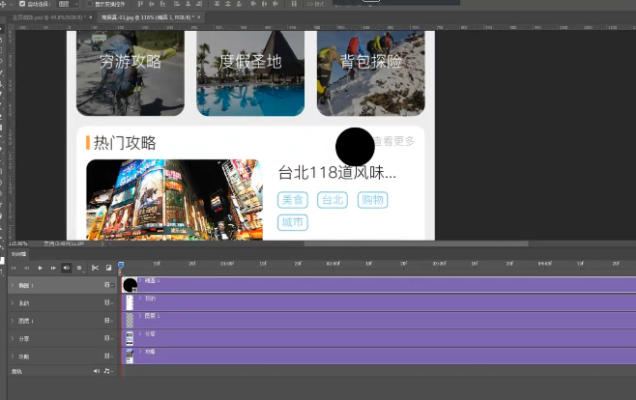Mute the audio track speaker toggle

[96, 371]
